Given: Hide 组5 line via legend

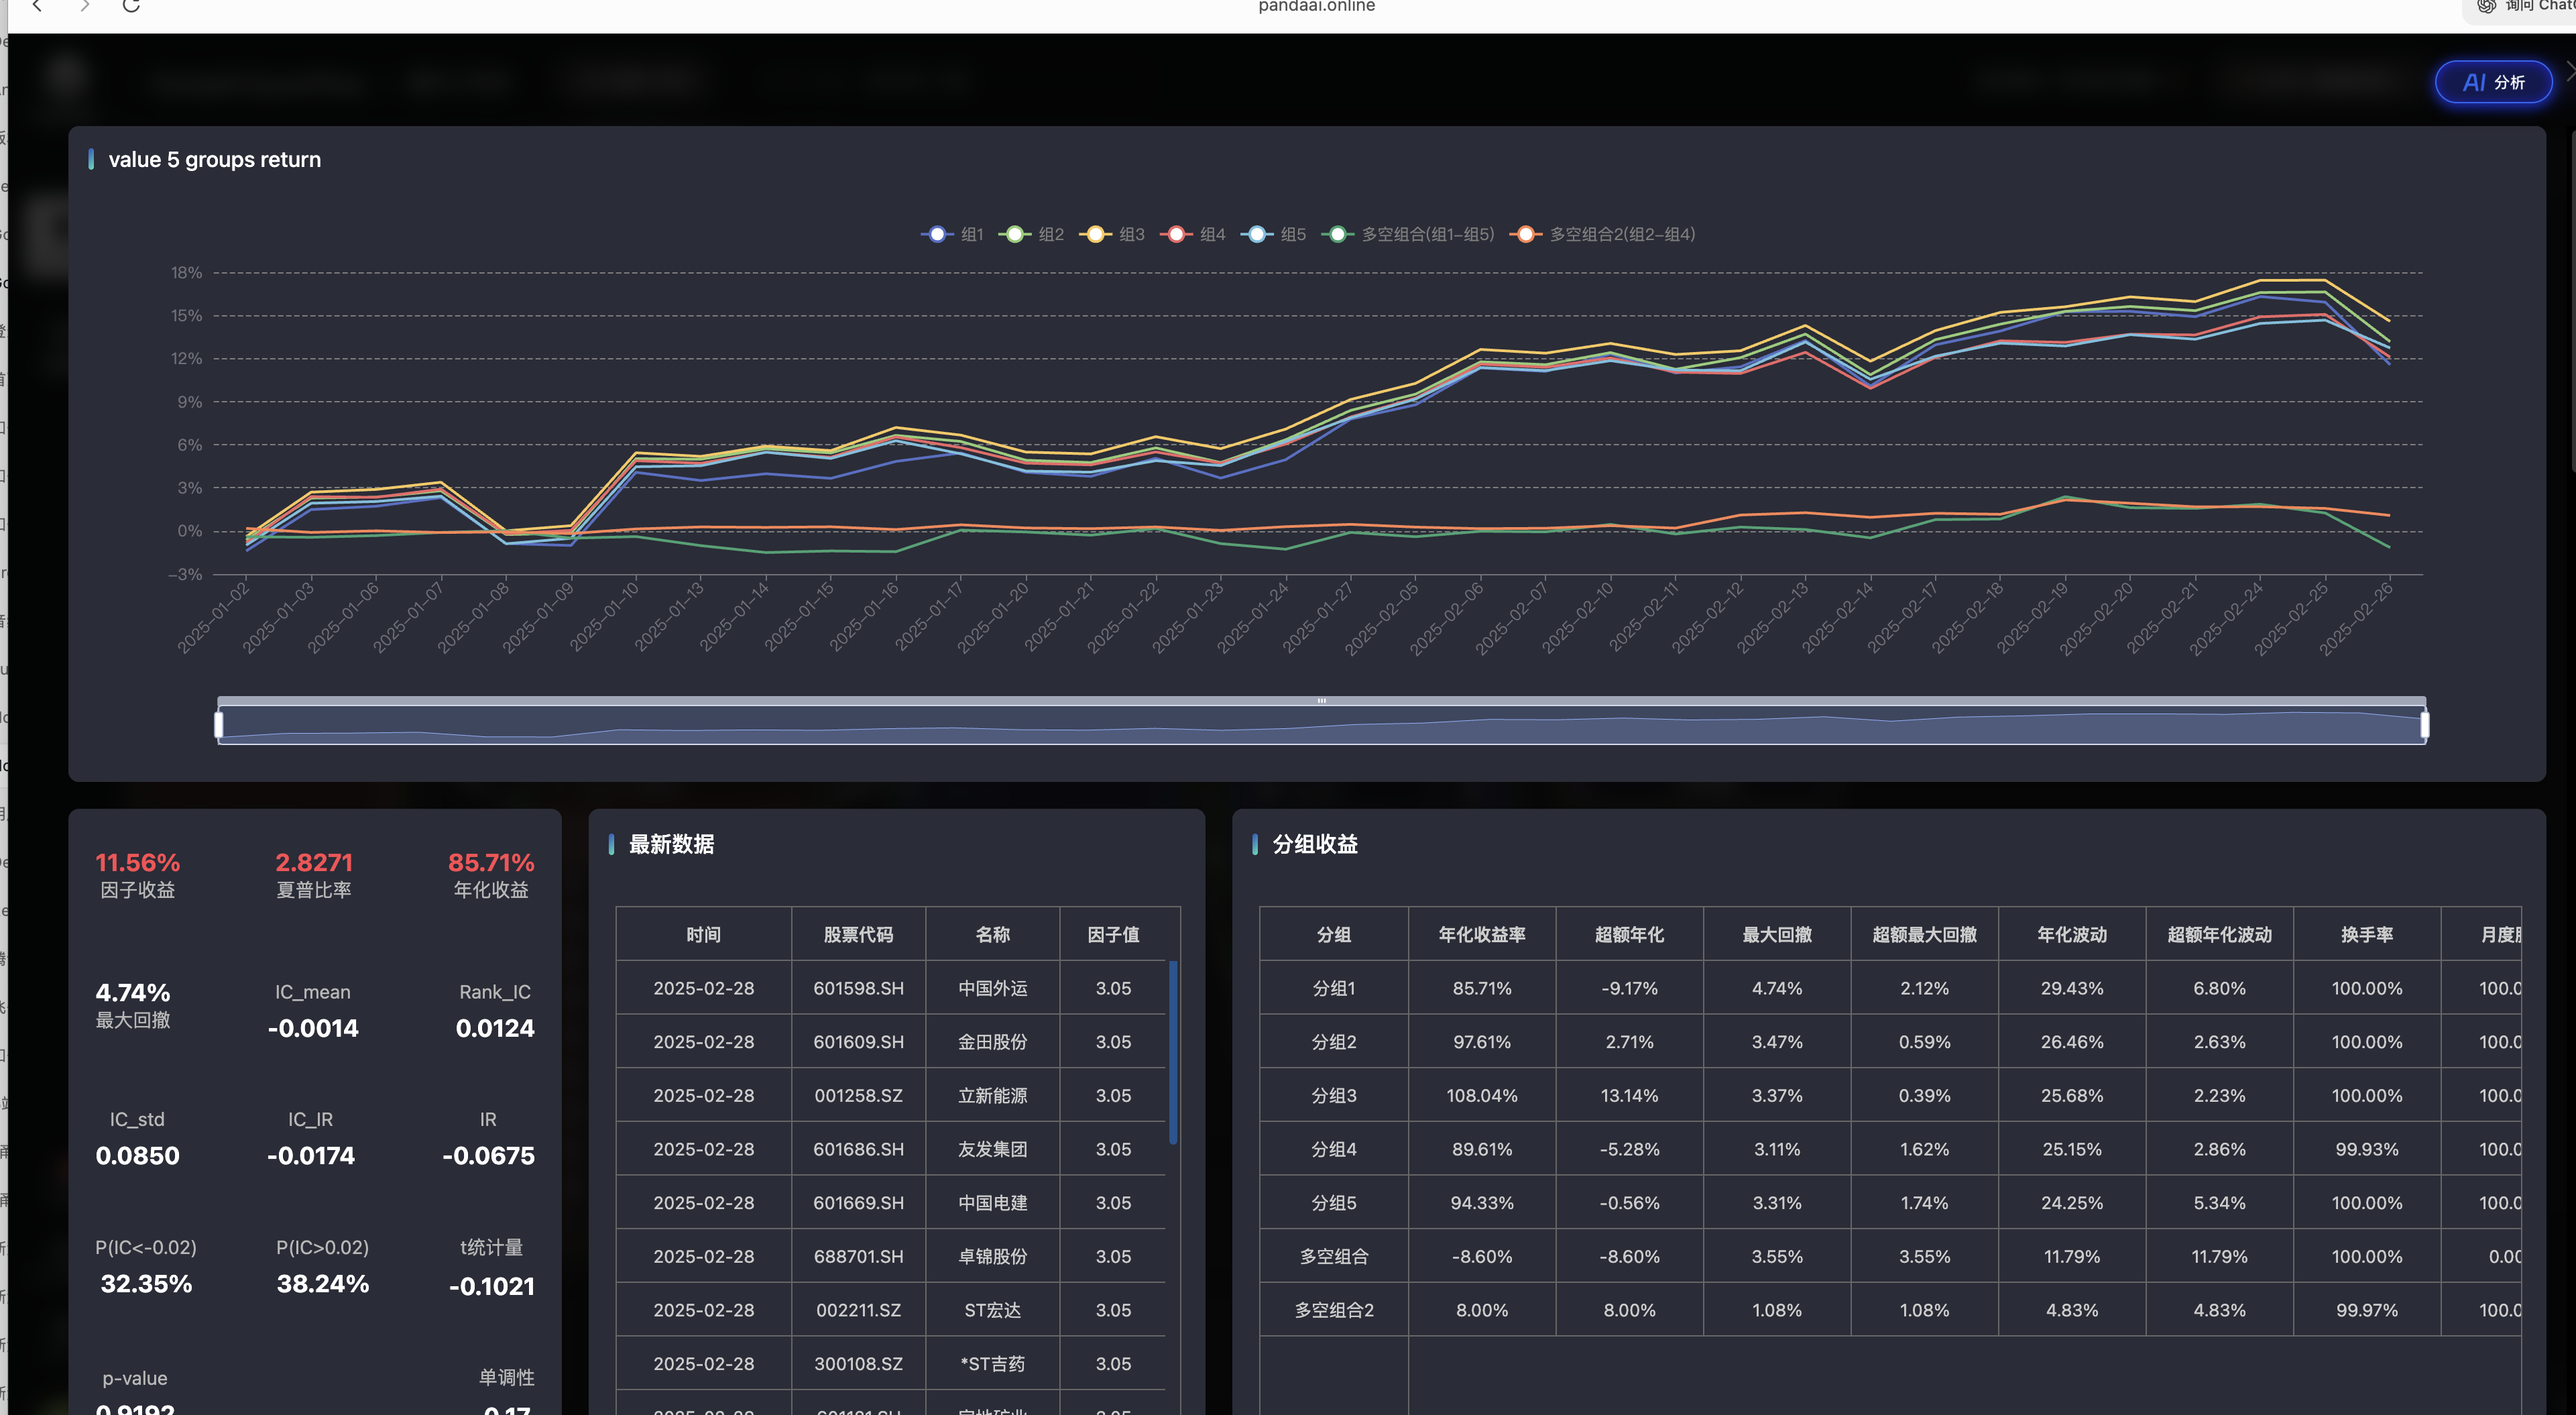Looking at the screenshot, I should pos(1274,234).
